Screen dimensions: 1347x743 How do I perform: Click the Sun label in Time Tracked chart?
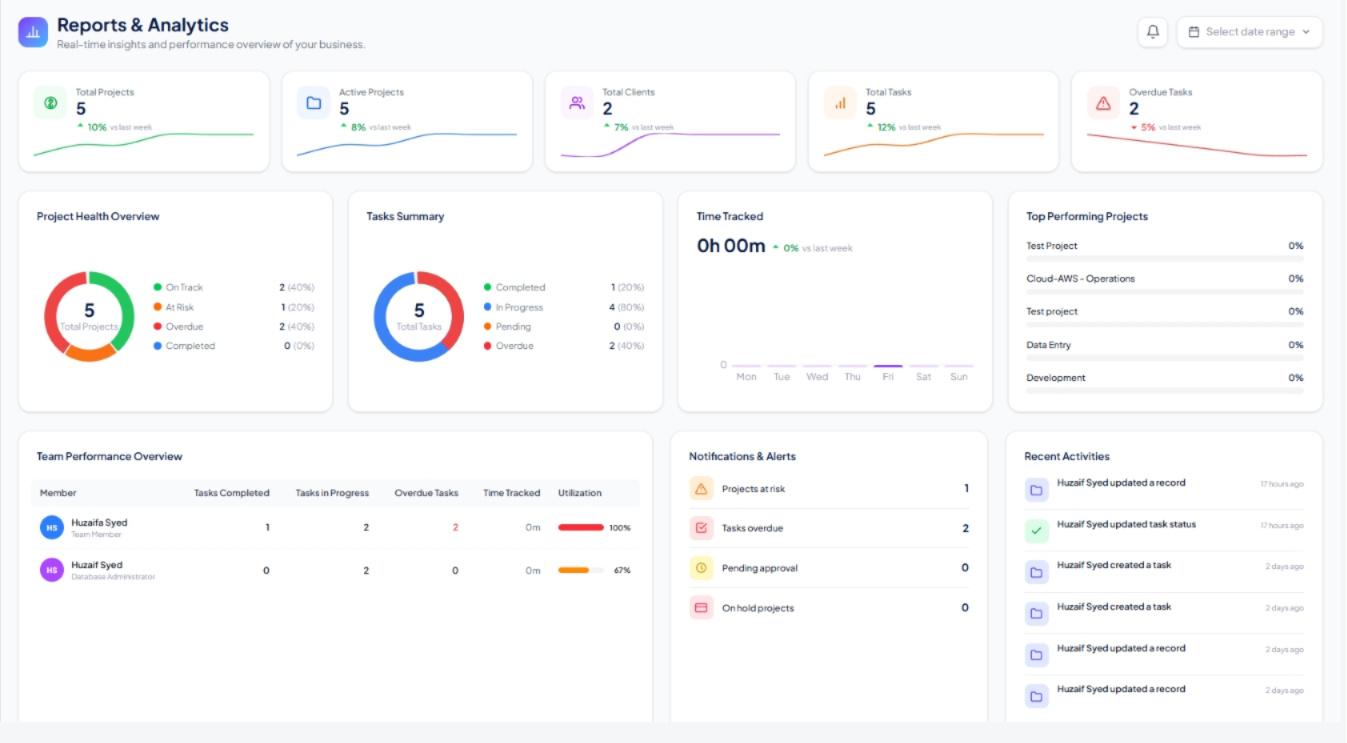pos(959,377)
